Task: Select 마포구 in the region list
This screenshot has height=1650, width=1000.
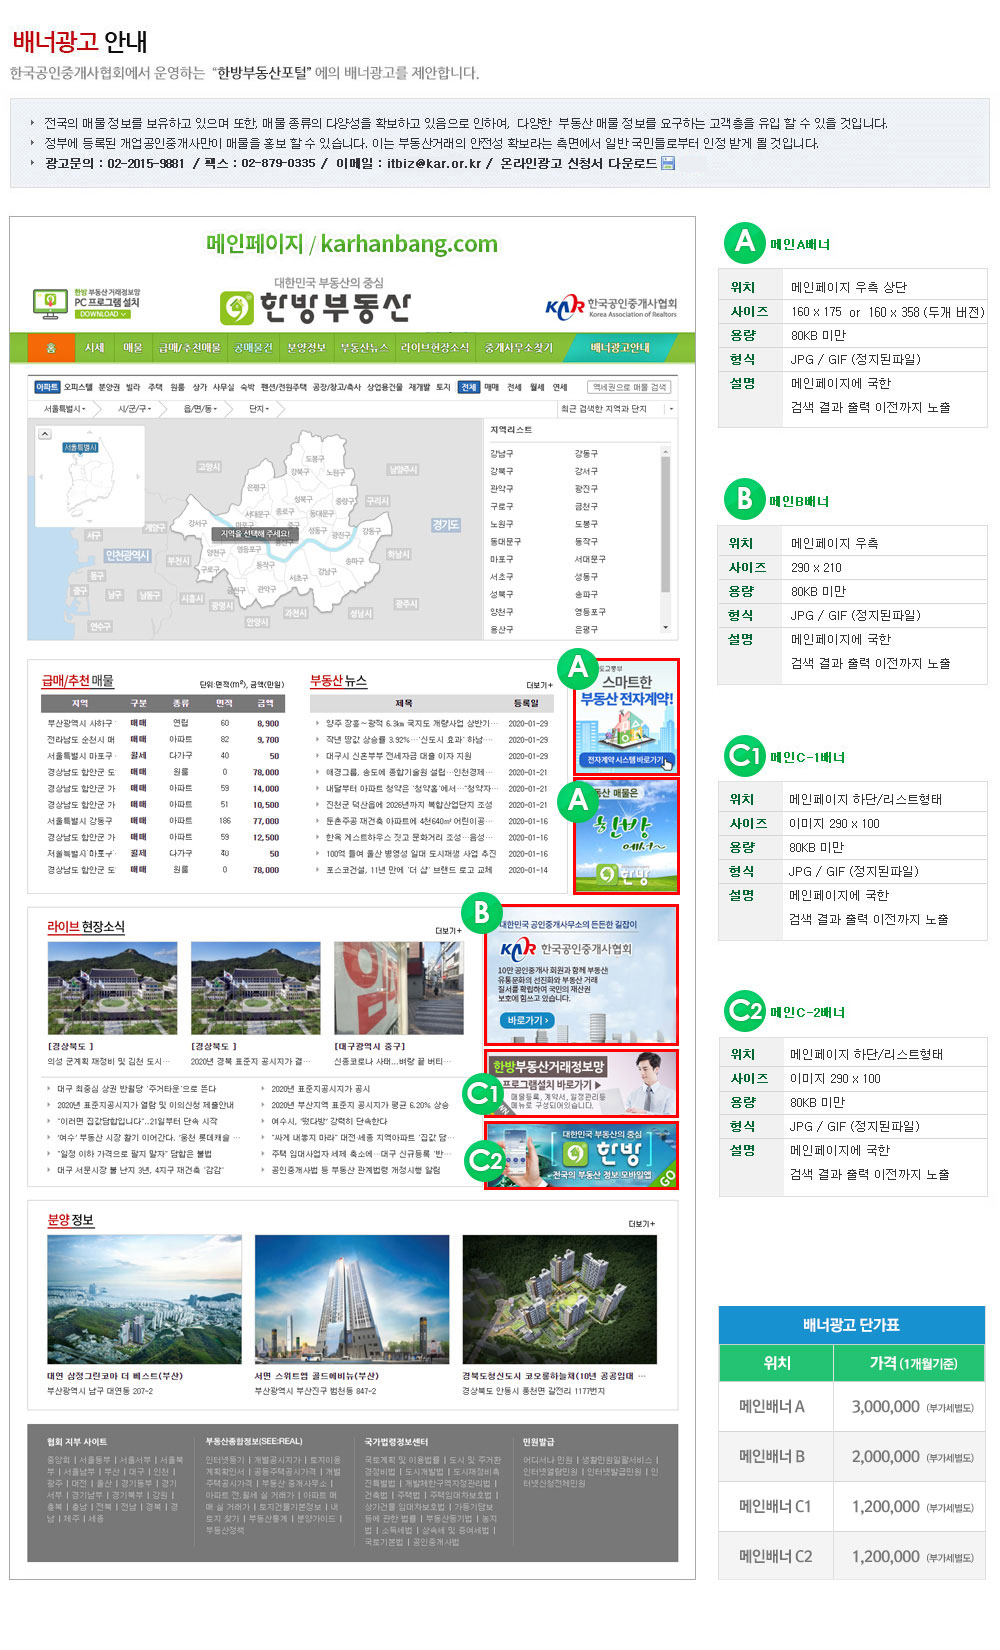Action: 501,559
